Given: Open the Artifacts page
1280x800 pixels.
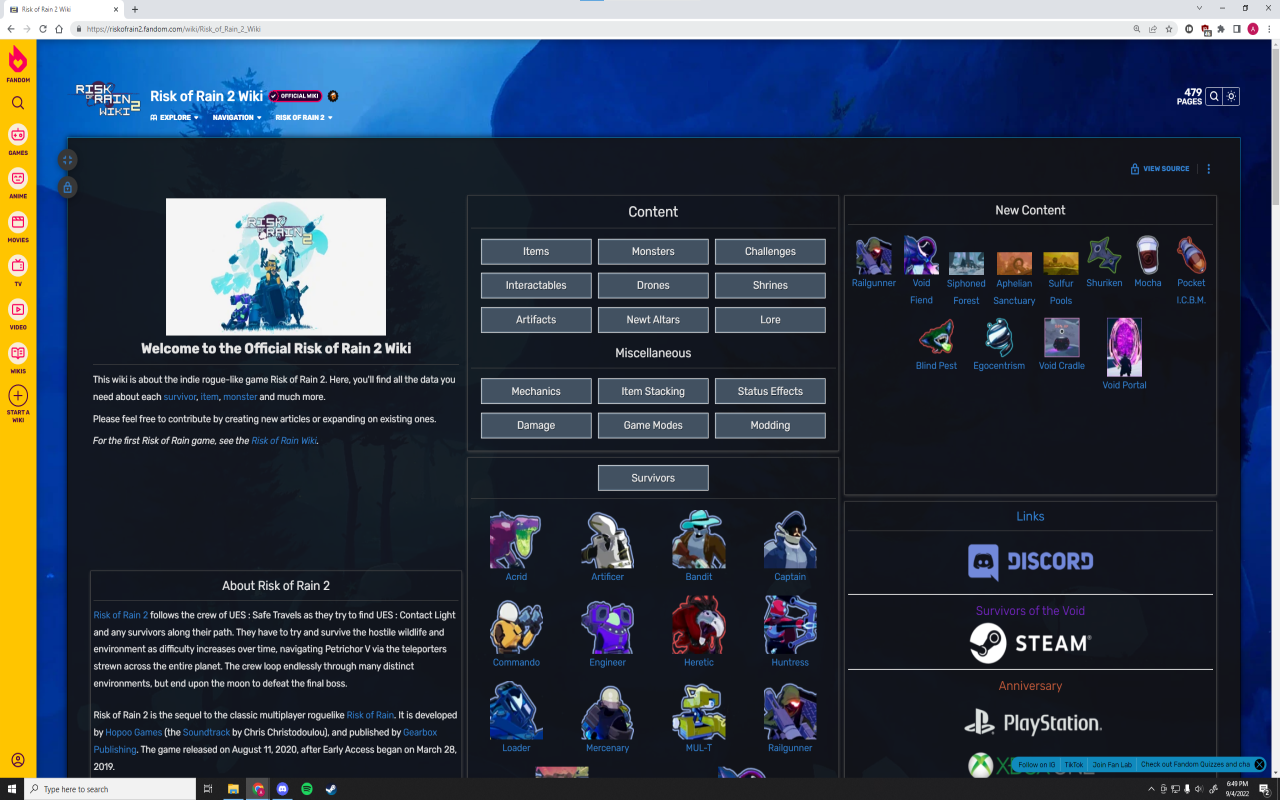Looking at the screenshot, I should [536, 319].
